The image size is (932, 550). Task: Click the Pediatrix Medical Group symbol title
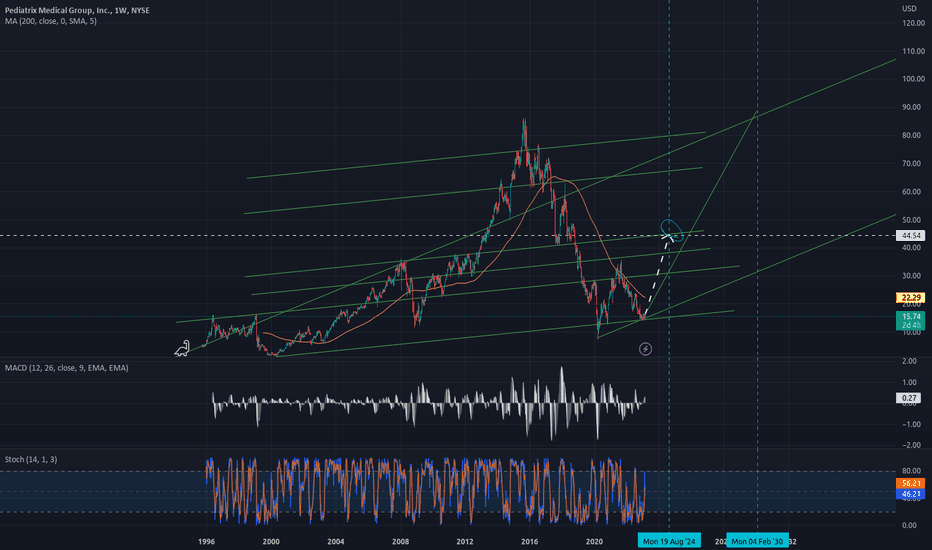pos(77,10)
